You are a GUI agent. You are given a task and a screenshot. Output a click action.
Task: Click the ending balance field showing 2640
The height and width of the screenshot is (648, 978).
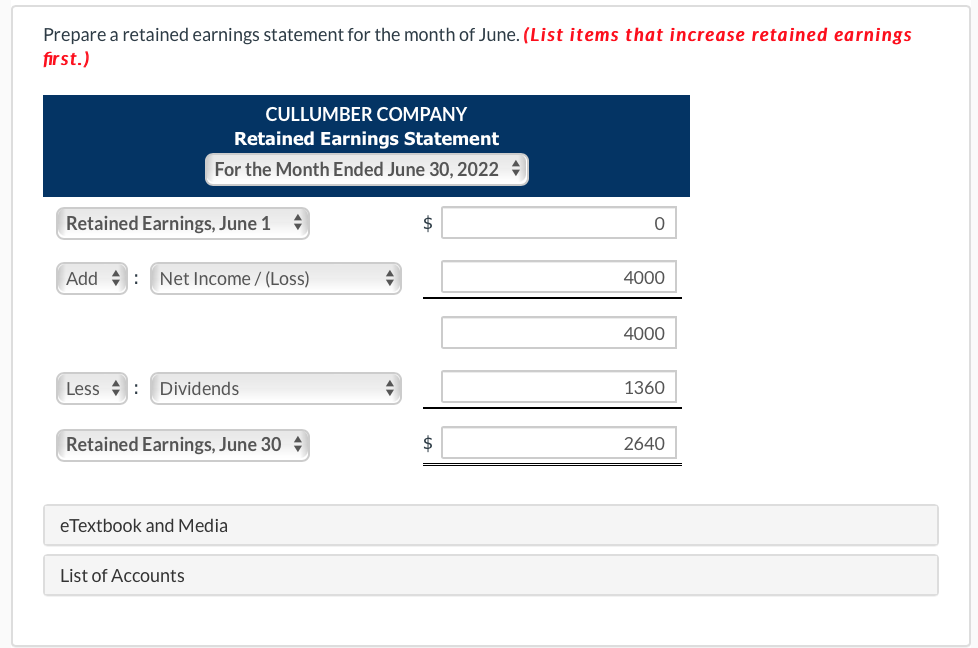(559, 443)
